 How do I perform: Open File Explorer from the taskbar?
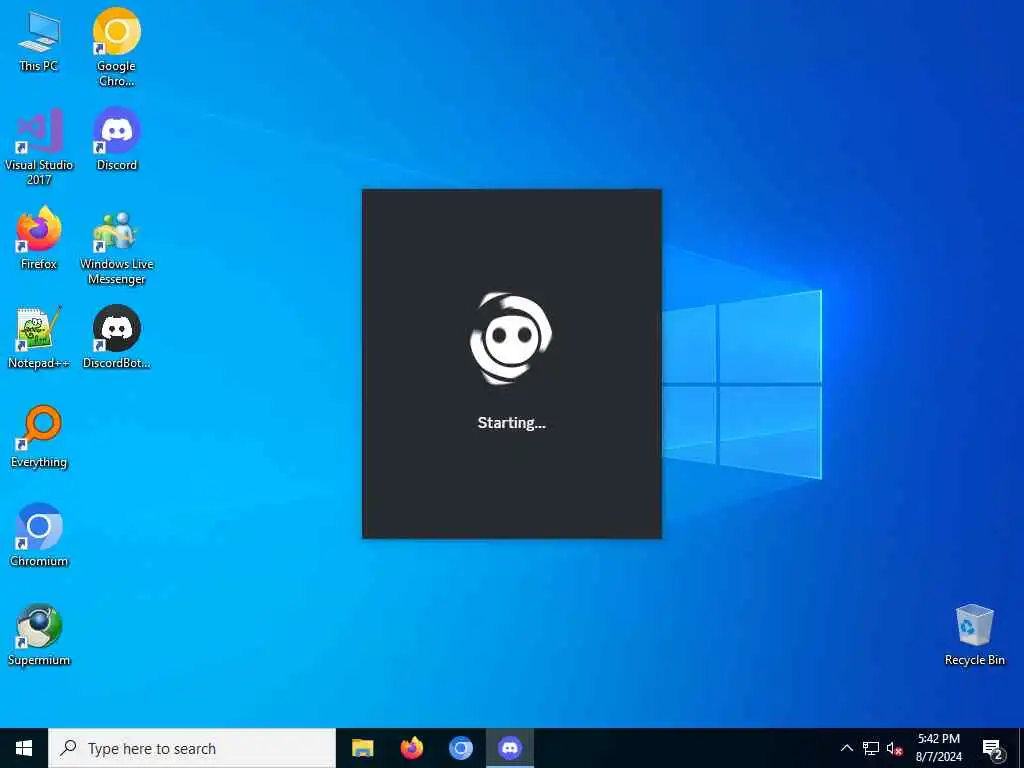362,748
